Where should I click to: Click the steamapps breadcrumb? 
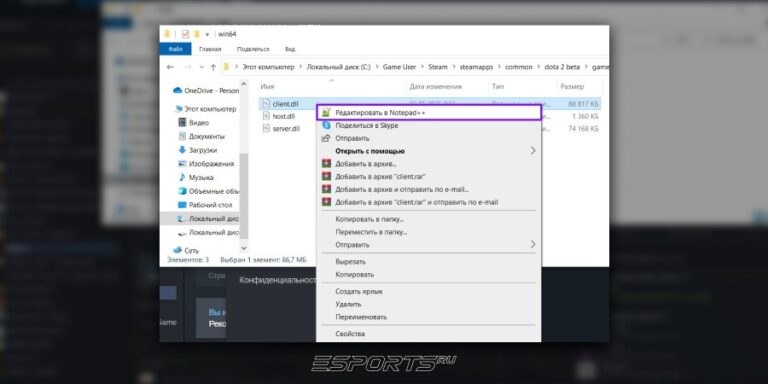click(476, 67)
